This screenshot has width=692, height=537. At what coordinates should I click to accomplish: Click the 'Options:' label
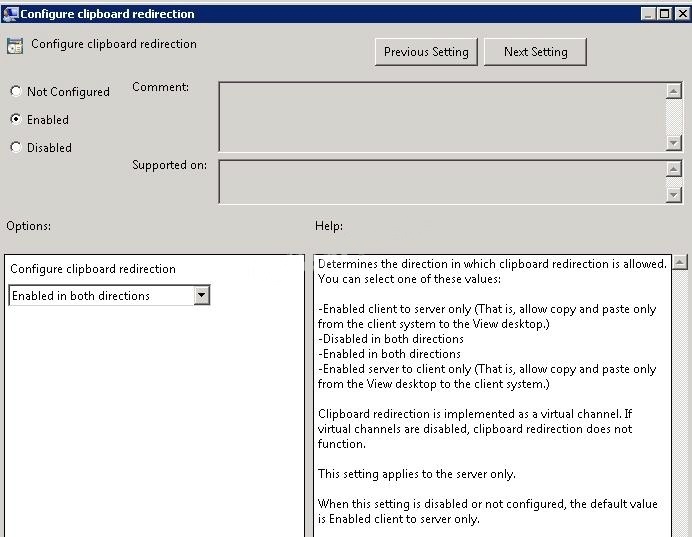(x=28, y=226)
